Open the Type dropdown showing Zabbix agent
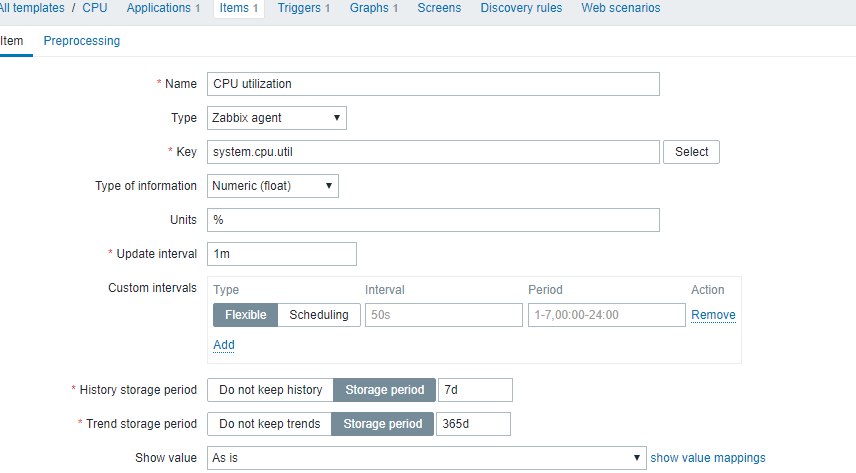Screen dimensions: 856x473 pos(277,118)
